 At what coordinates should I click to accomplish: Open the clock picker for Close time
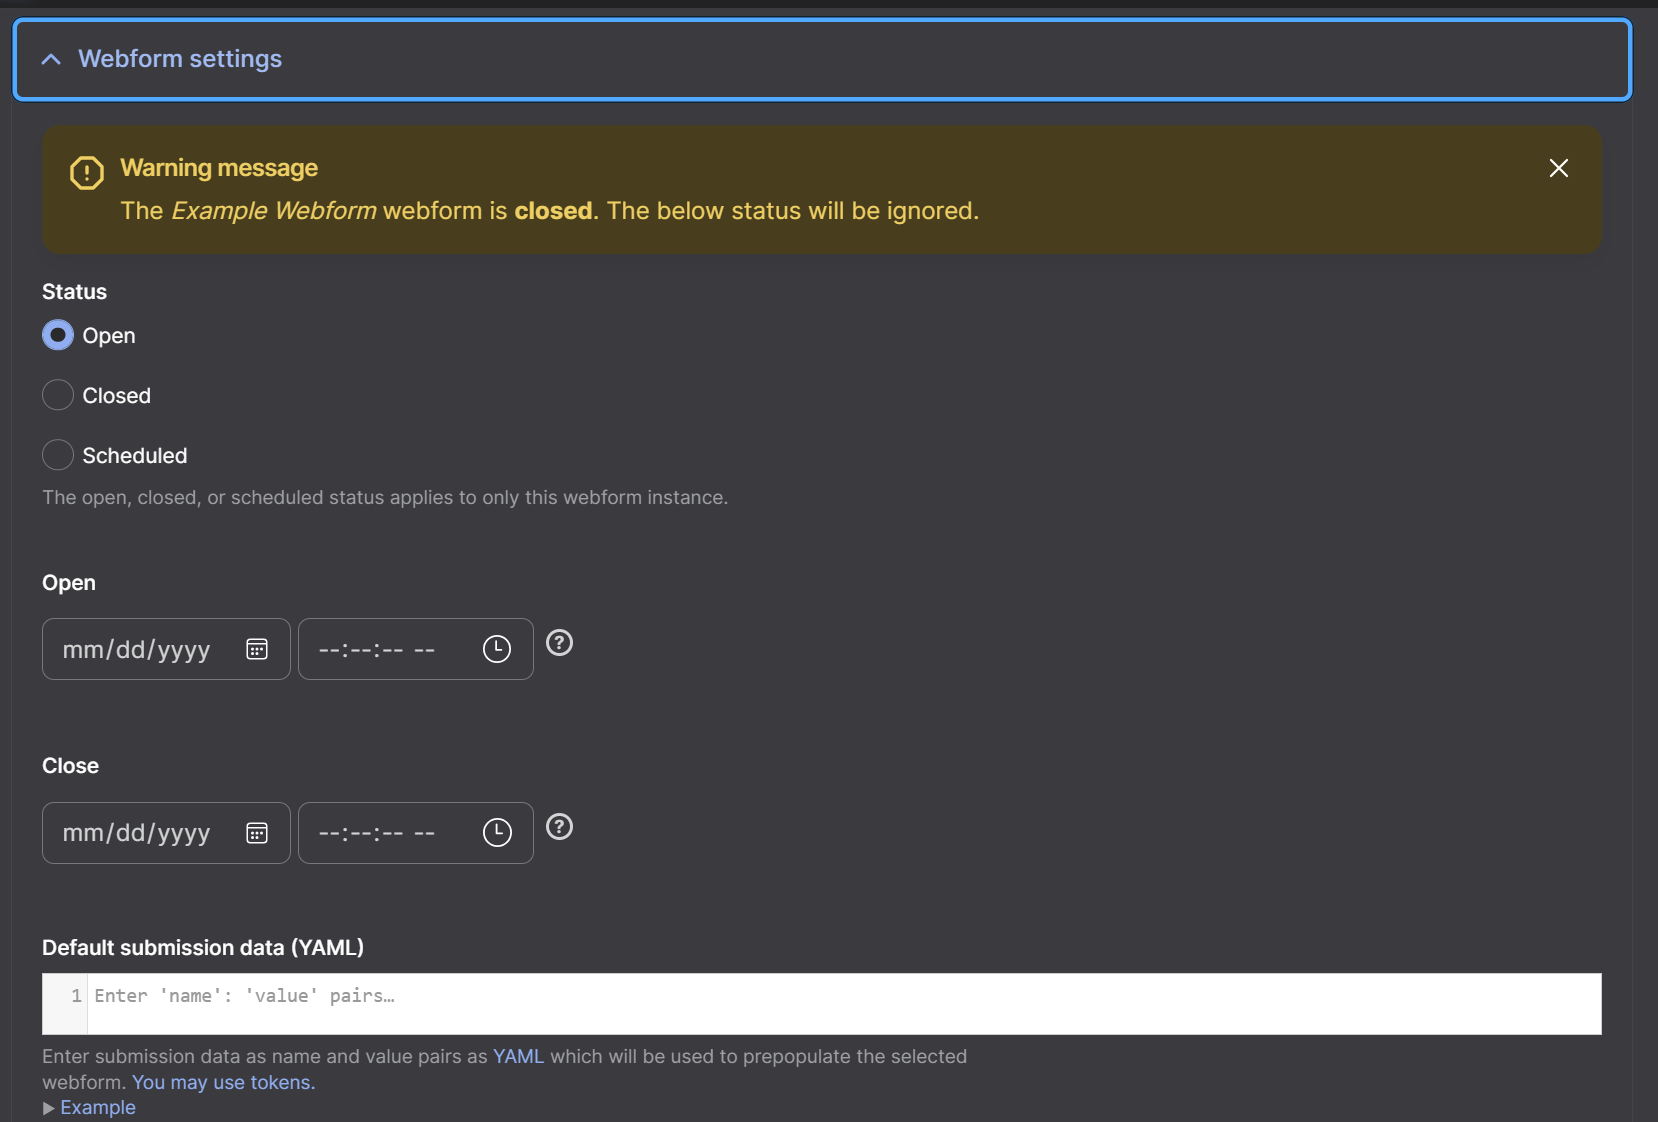point(497,833)
